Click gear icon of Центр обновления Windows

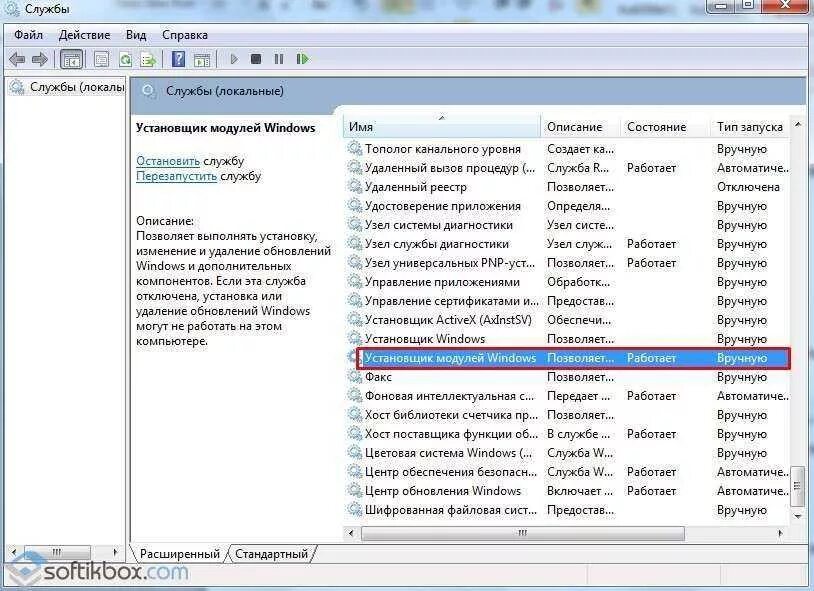click(355, 491)
